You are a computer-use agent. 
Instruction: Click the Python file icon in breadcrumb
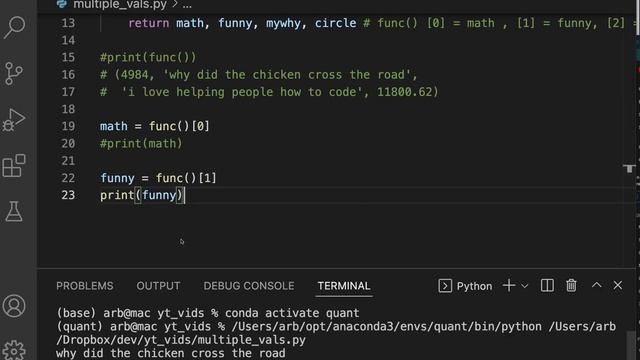tap(62, 4)
